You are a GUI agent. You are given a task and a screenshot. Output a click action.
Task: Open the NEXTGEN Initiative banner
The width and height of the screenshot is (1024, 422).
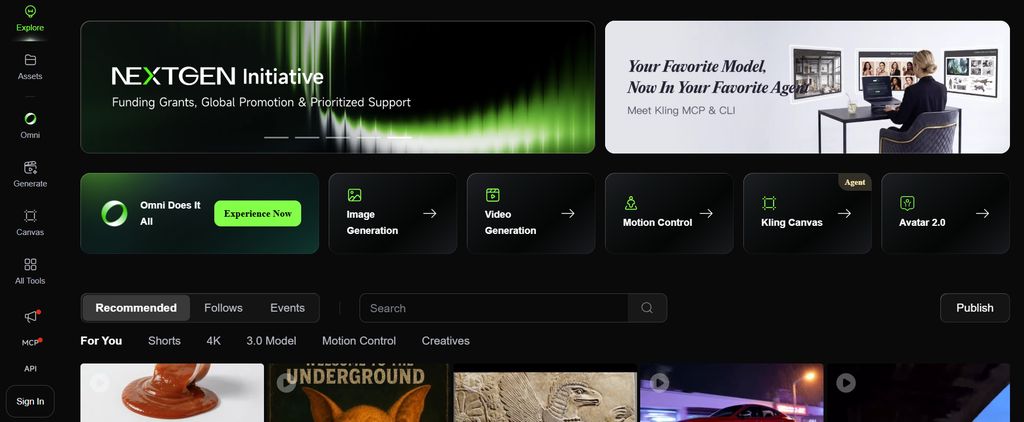coord(338,87)
